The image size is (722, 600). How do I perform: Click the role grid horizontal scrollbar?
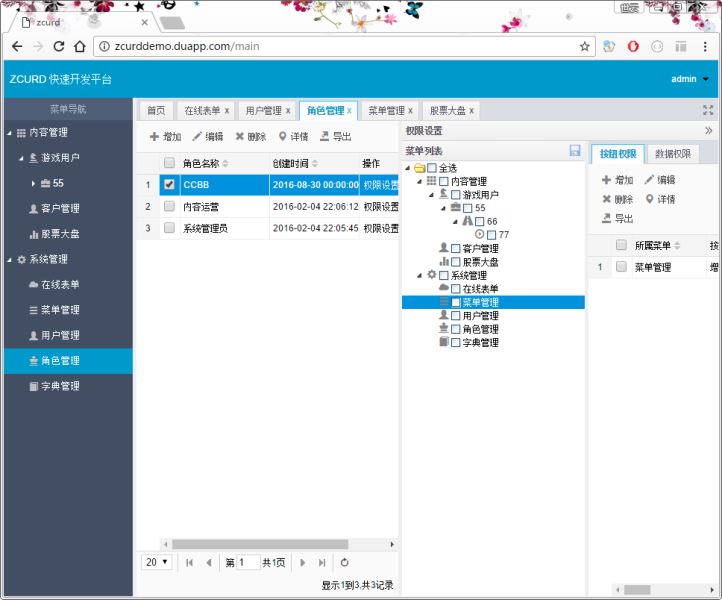(260, 544)
